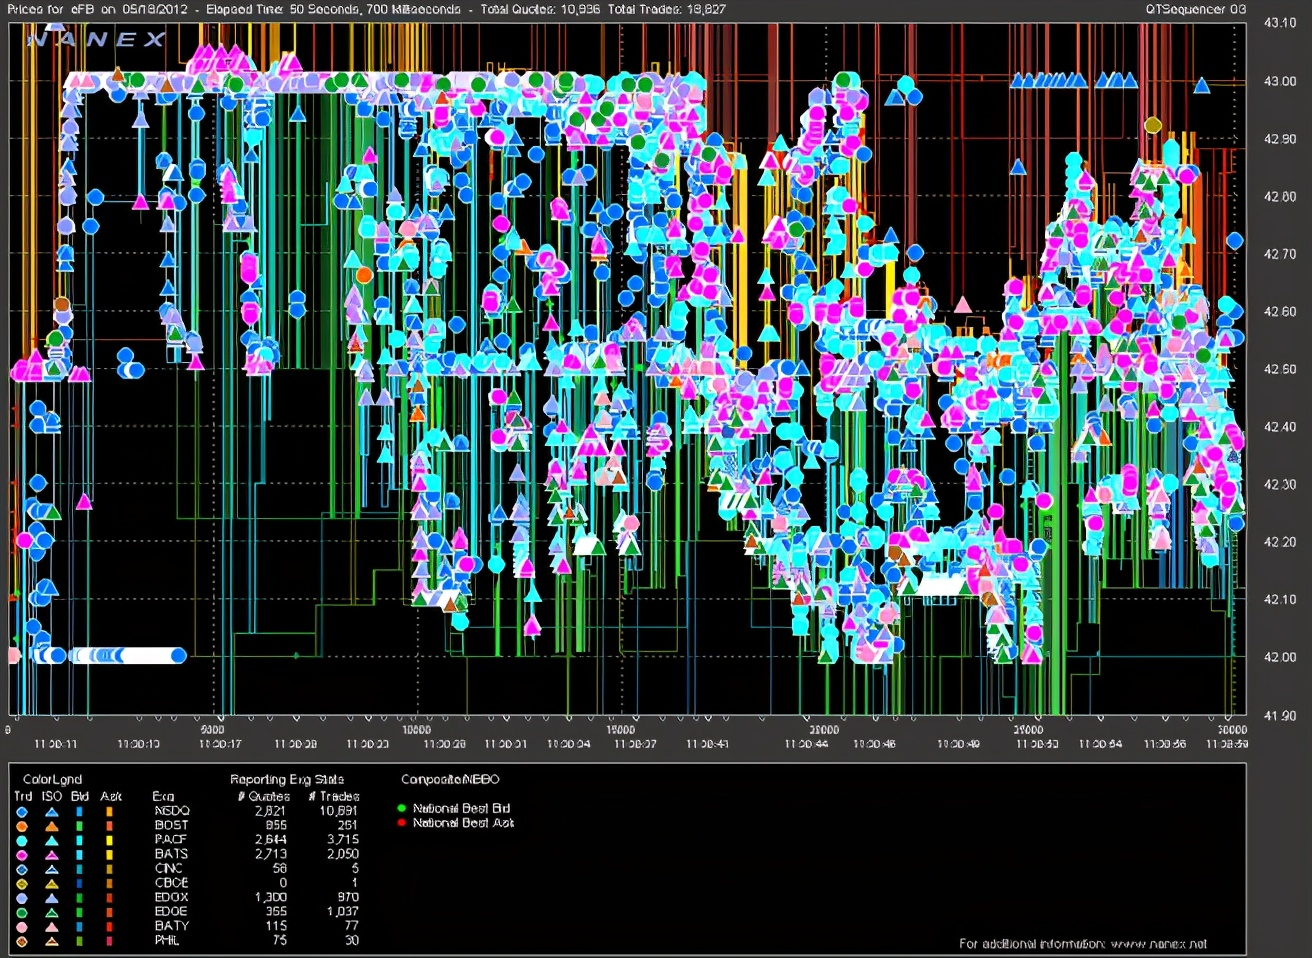Click the red National Best Ask dot
The width and height of the screenshot is (1312, 958).
point(402,823)
